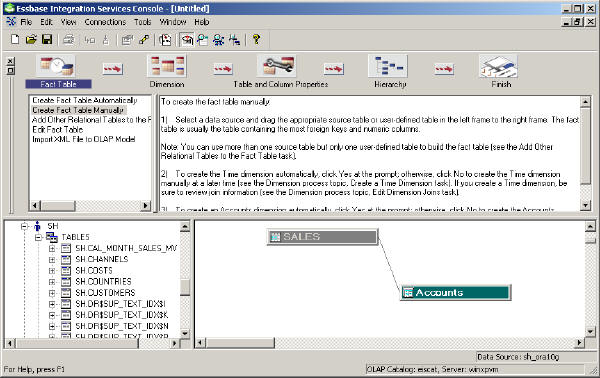Click the Fact Table label under its icon

click(58, 84)
